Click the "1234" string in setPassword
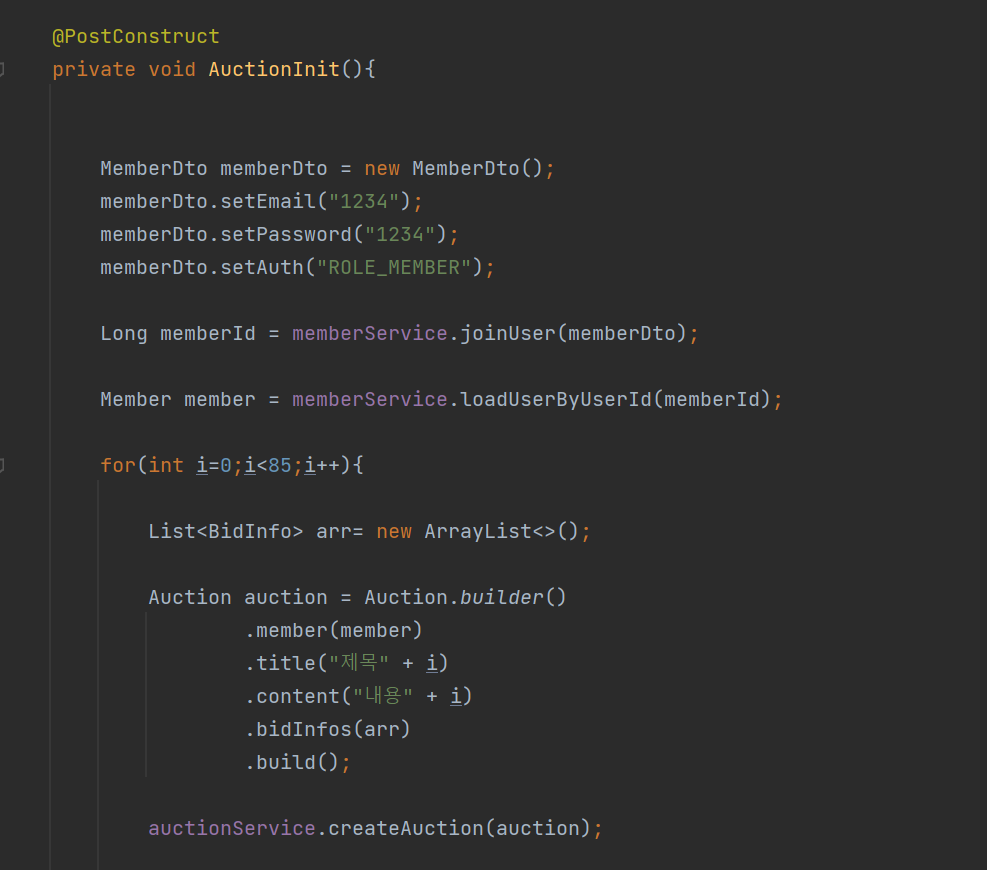Viewport: 987px width, 870px height. click(x=400, y=234)
